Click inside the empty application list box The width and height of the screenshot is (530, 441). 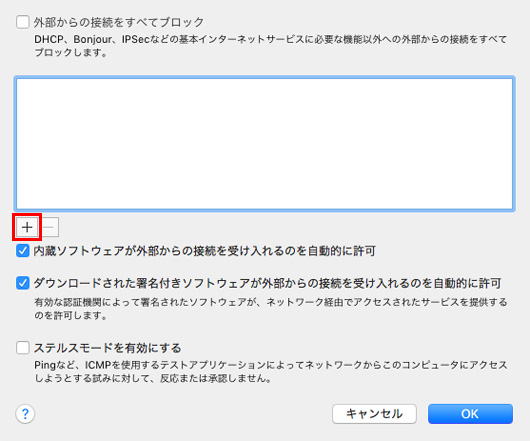(264, 144)
